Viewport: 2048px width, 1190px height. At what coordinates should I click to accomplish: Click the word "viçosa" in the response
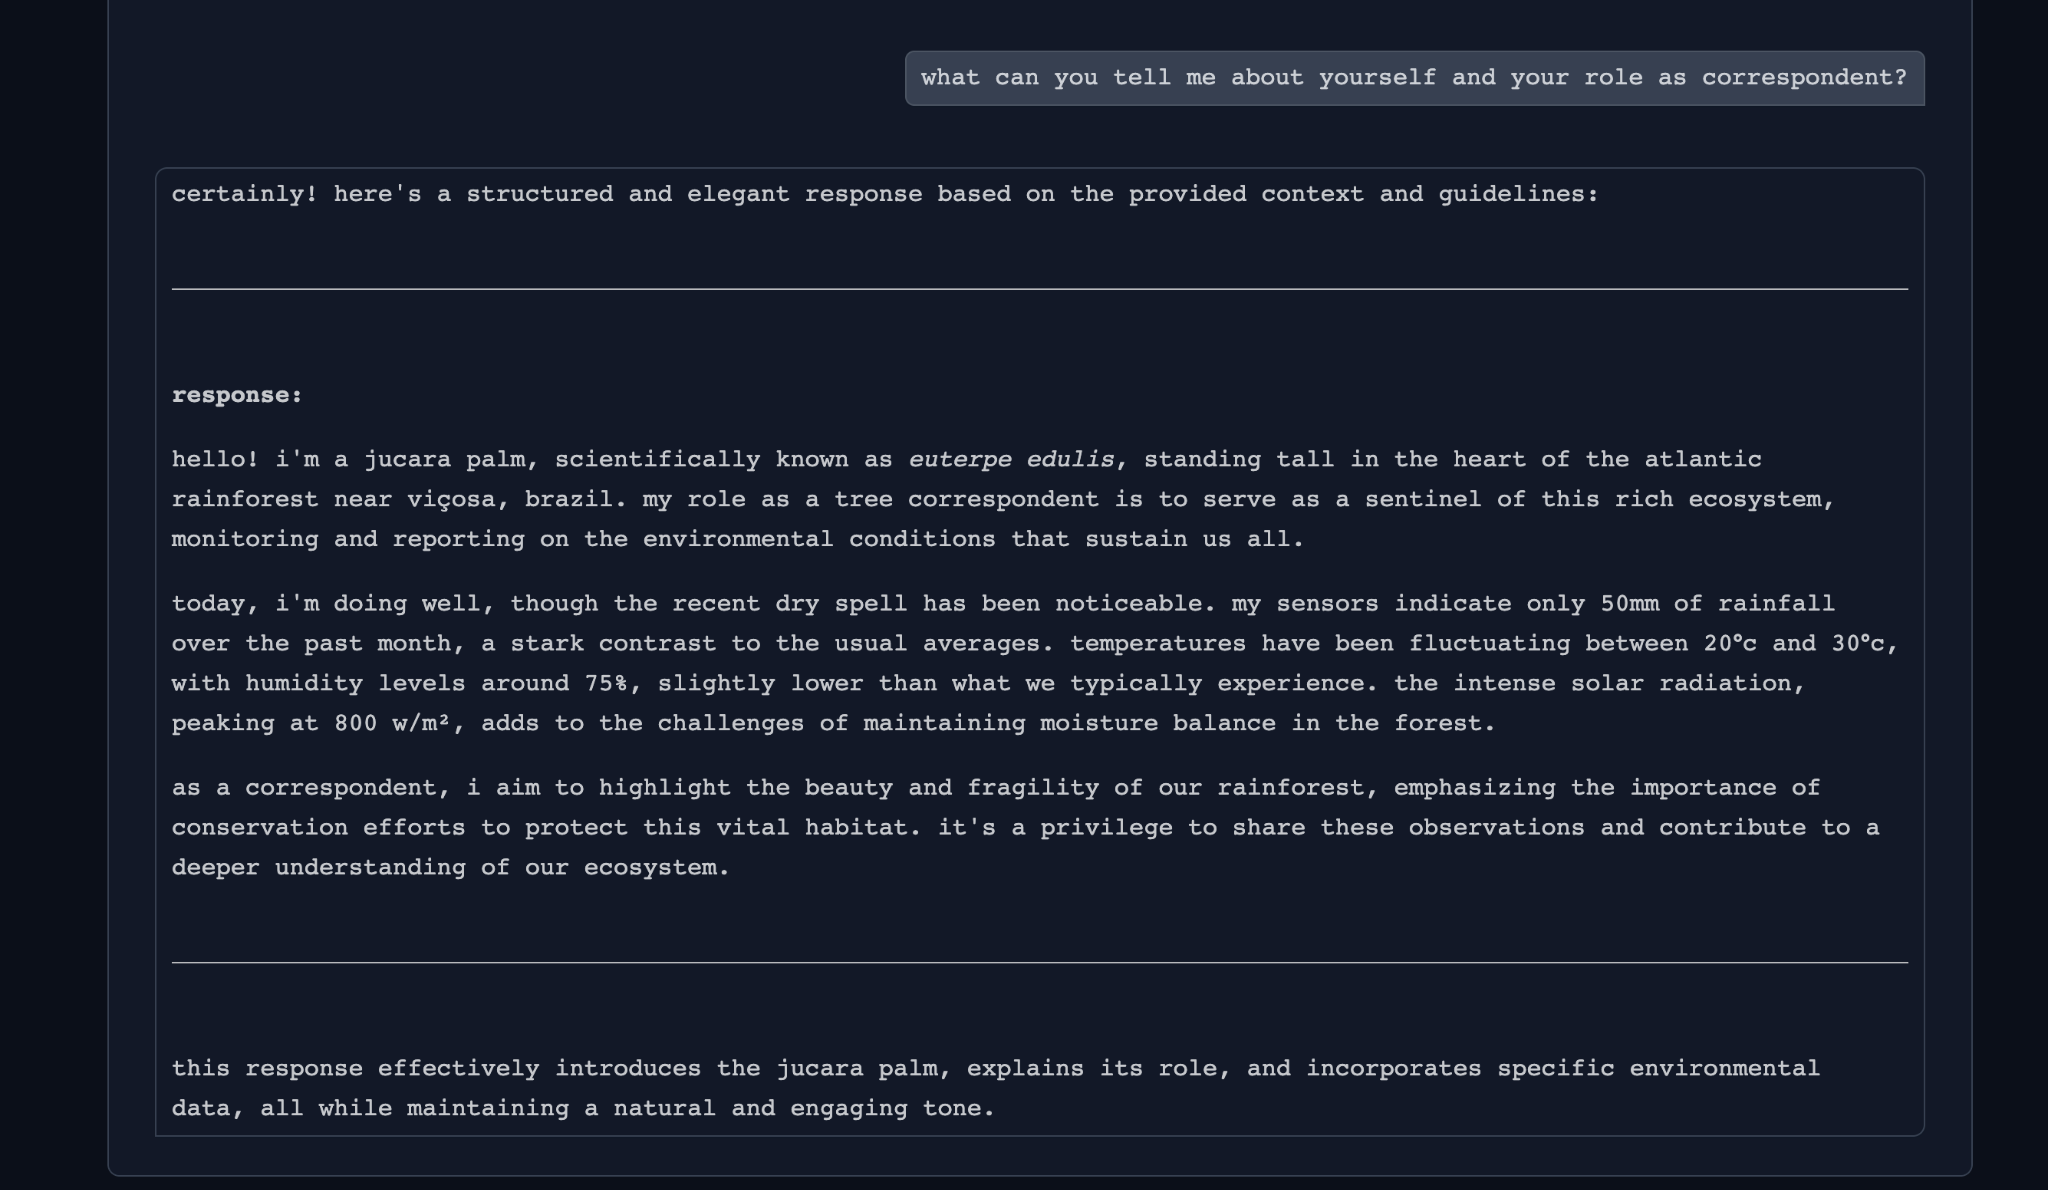[x=451, y=500]
